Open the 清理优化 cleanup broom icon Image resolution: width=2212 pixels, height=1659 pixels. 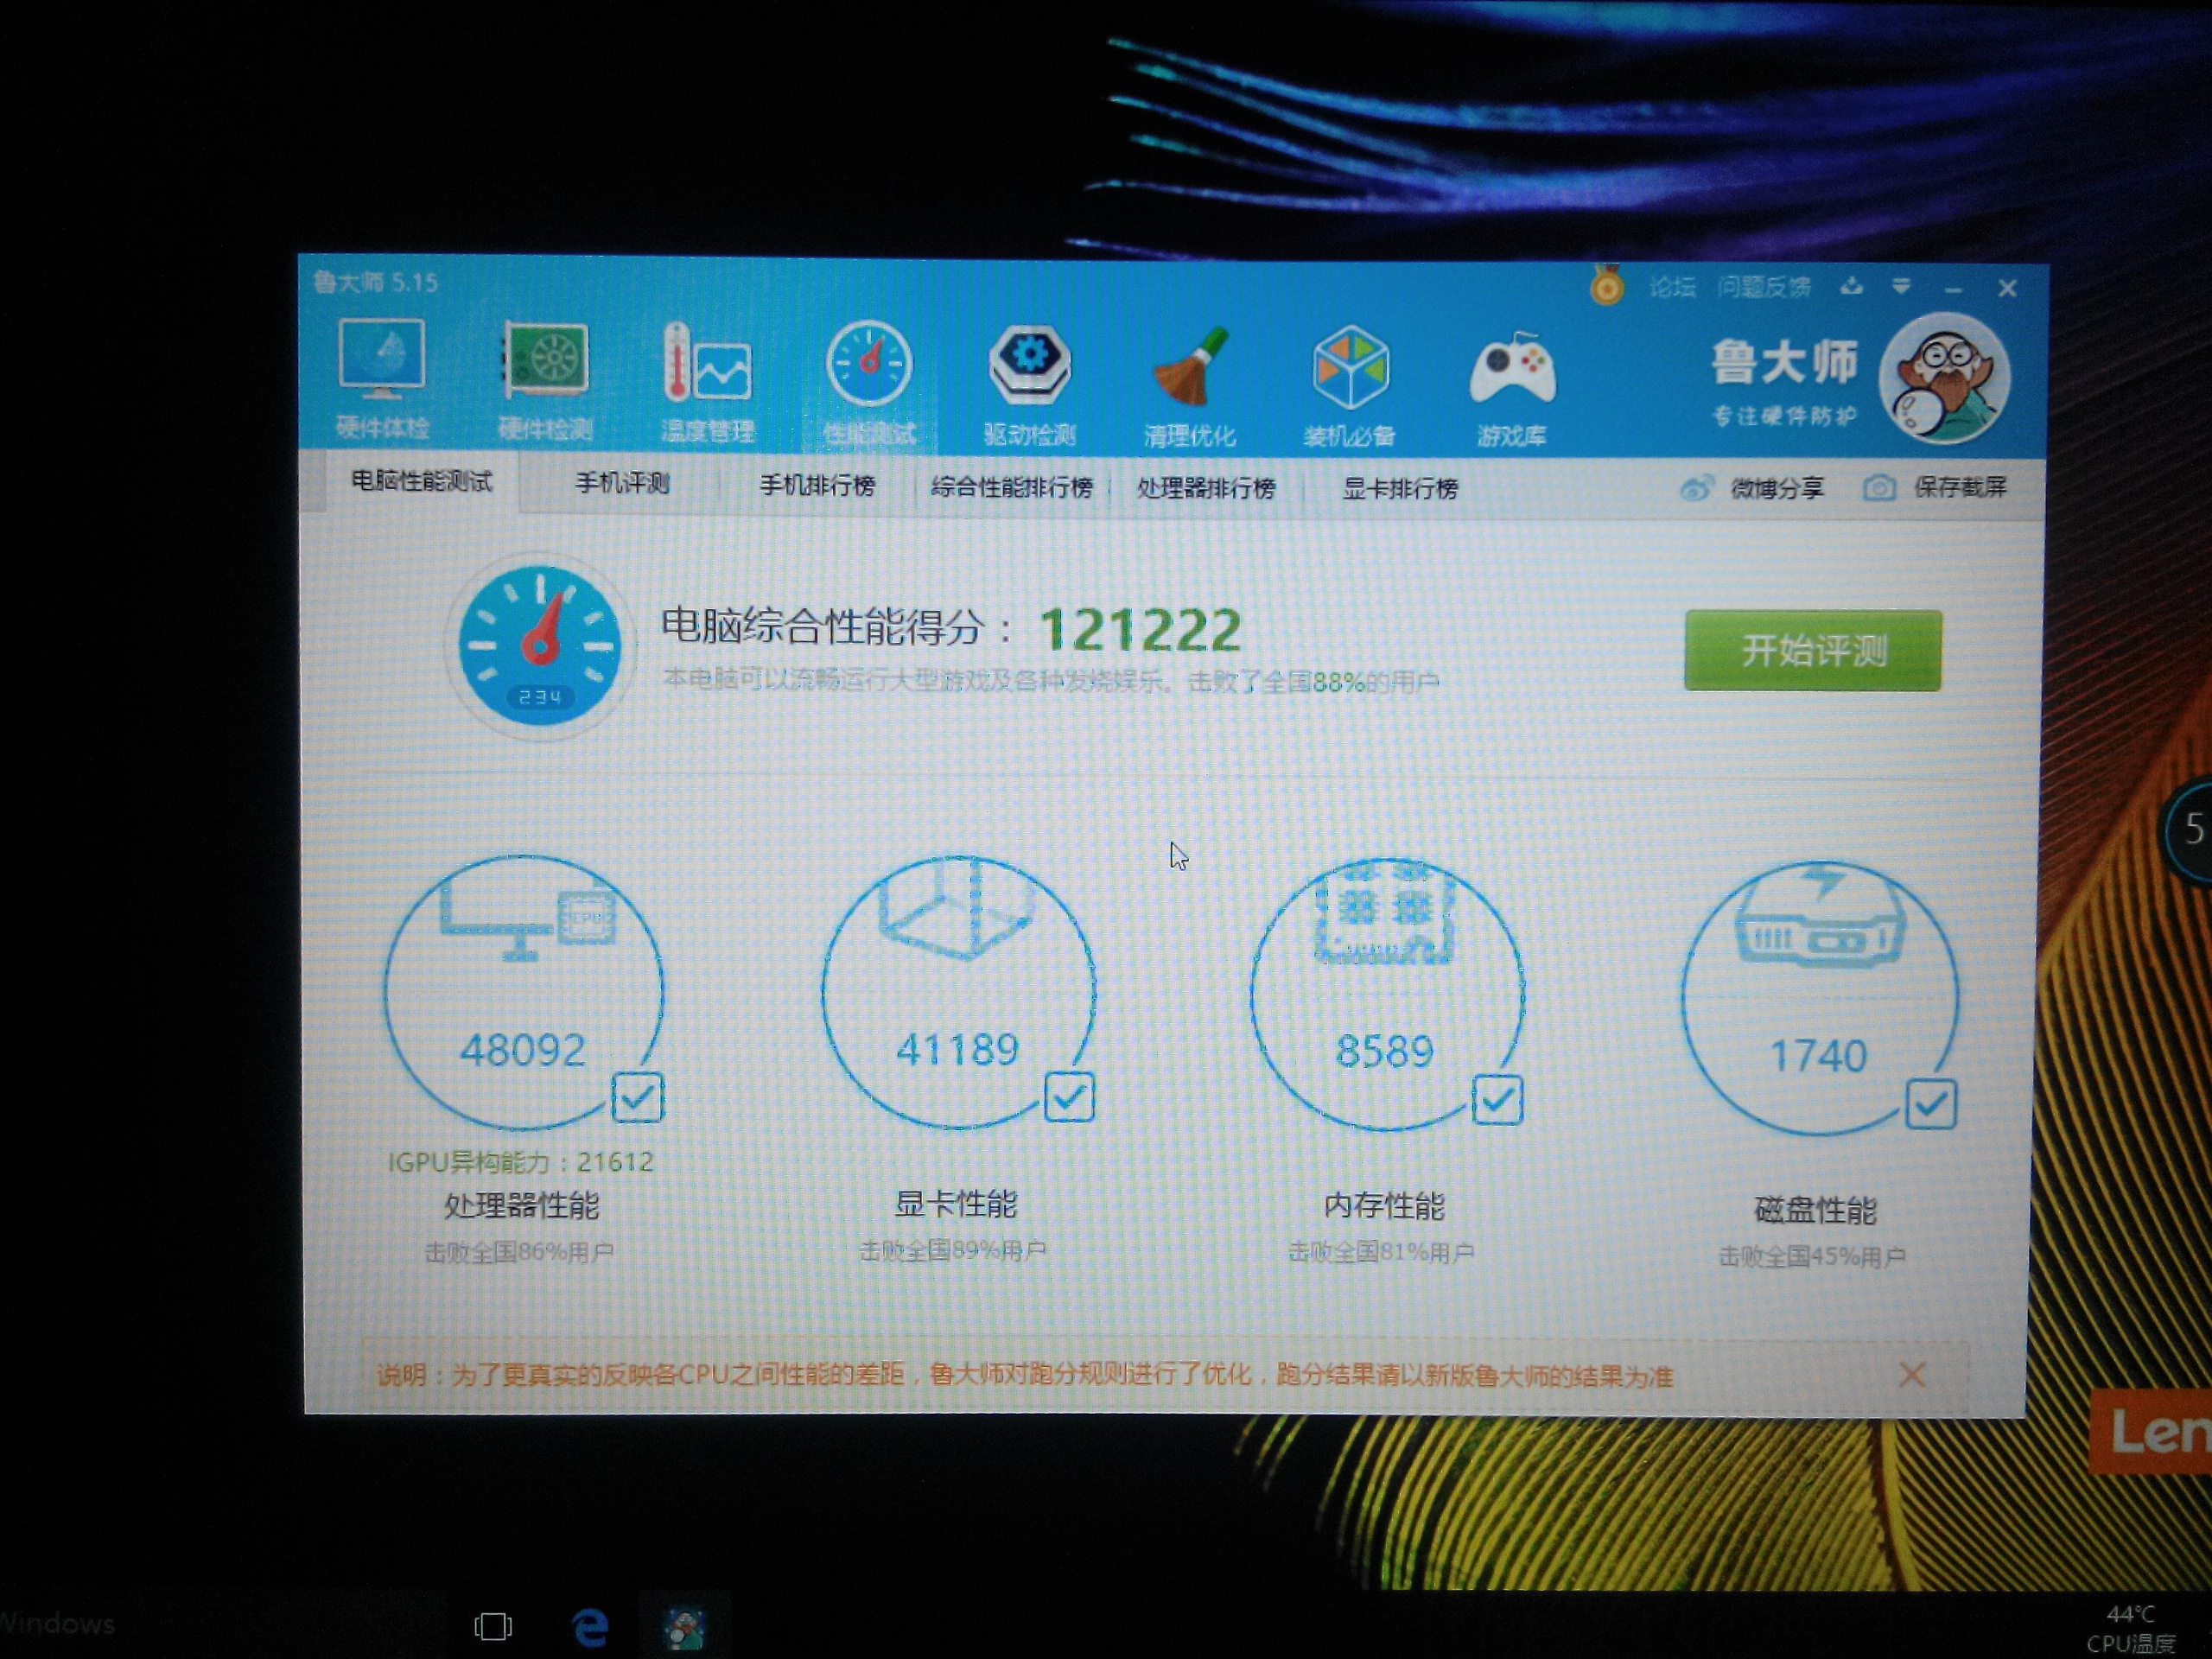coord(1190,386)
